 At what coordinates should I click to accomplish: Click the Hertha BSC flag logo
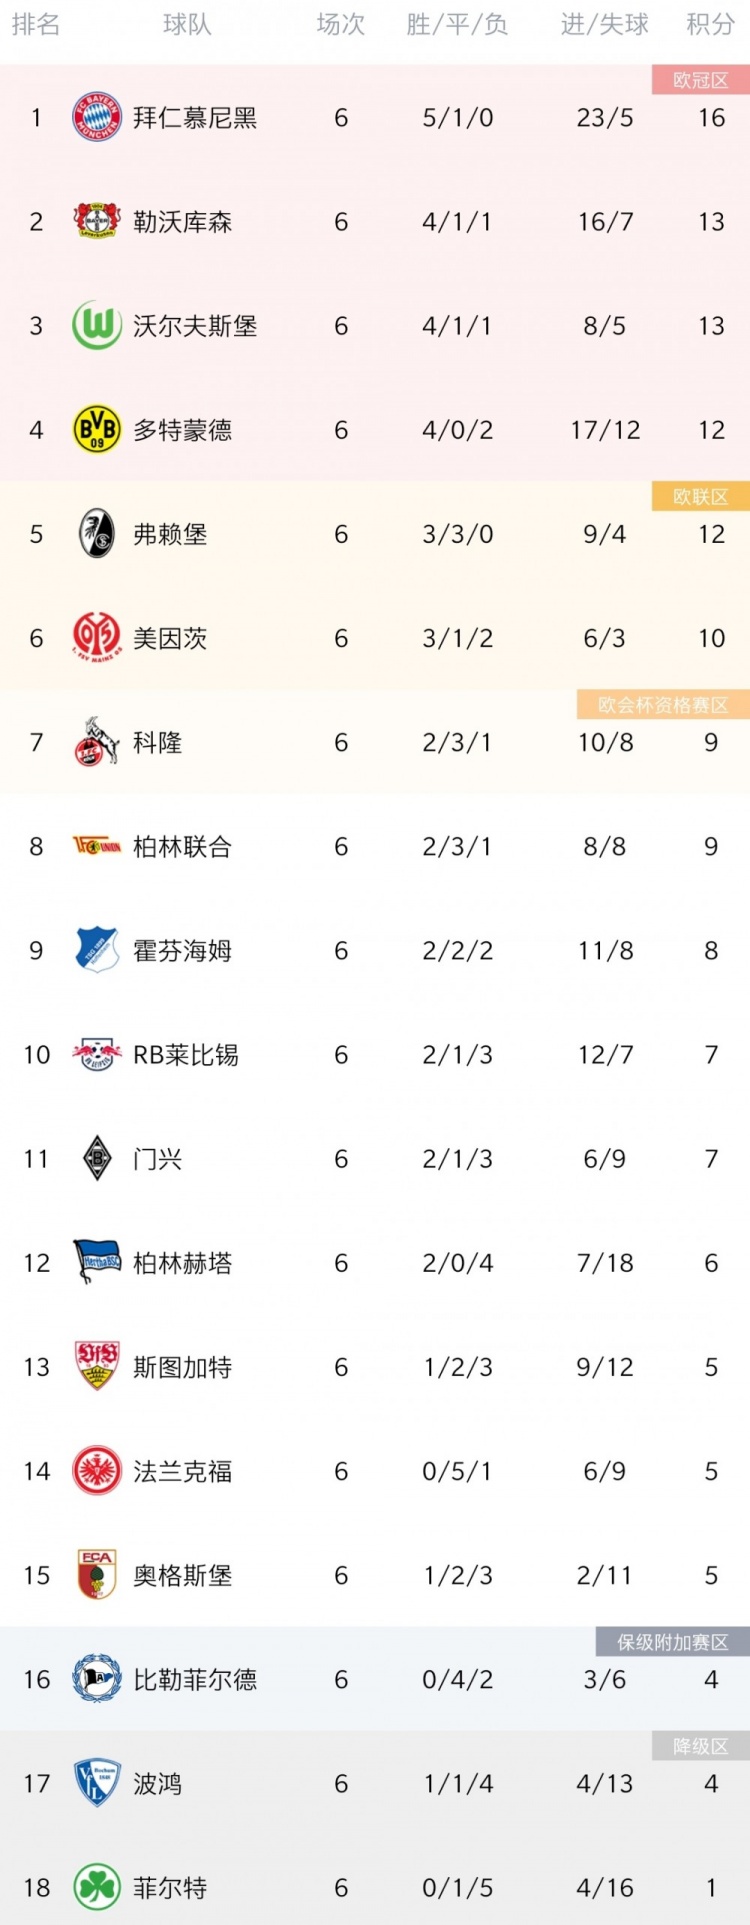click(97, 1262)
